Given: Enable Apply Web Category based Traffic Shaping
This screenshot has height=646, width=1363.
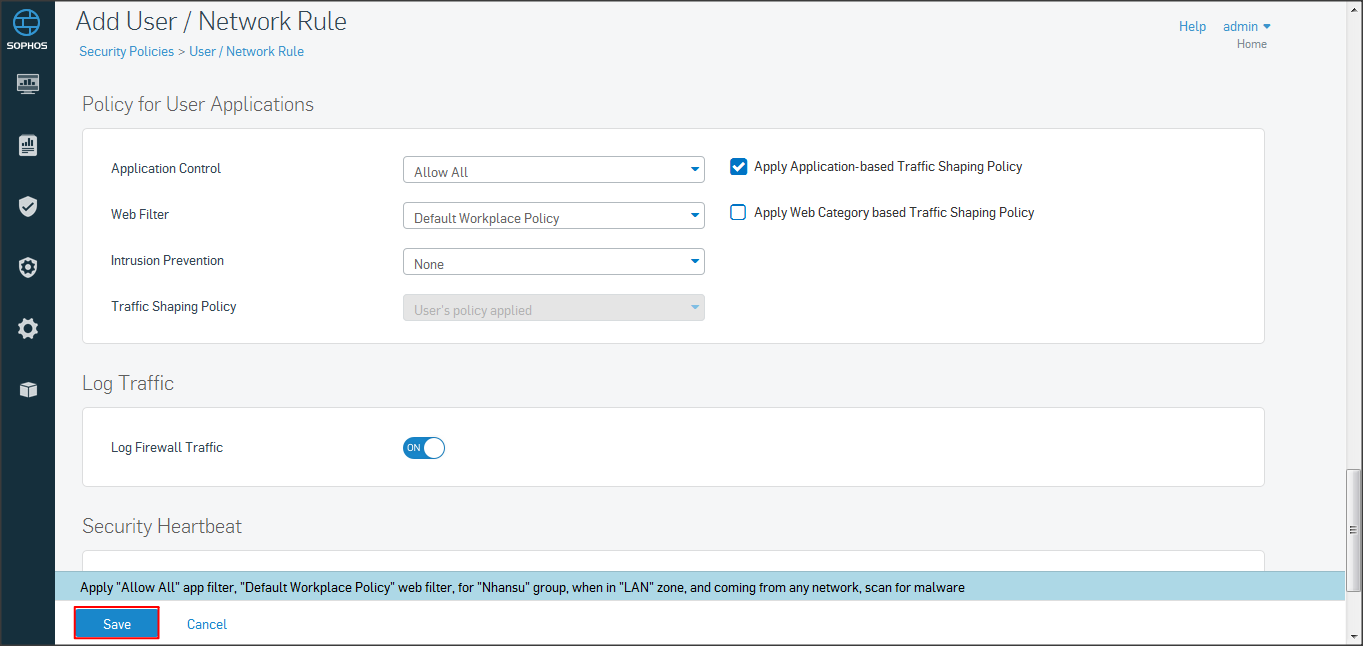Looking at the screenshot, I should (739, 213).
